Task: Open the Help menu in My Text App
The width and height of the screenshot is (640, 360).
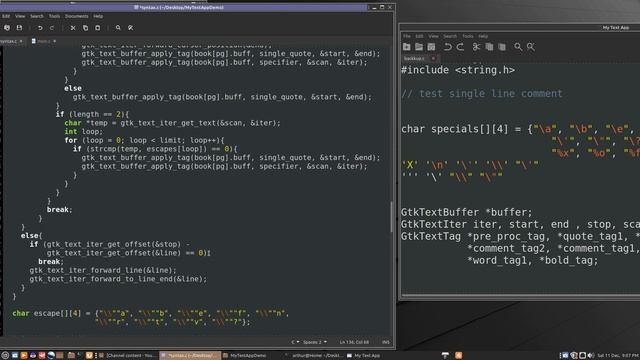Action: click(483, 36)
